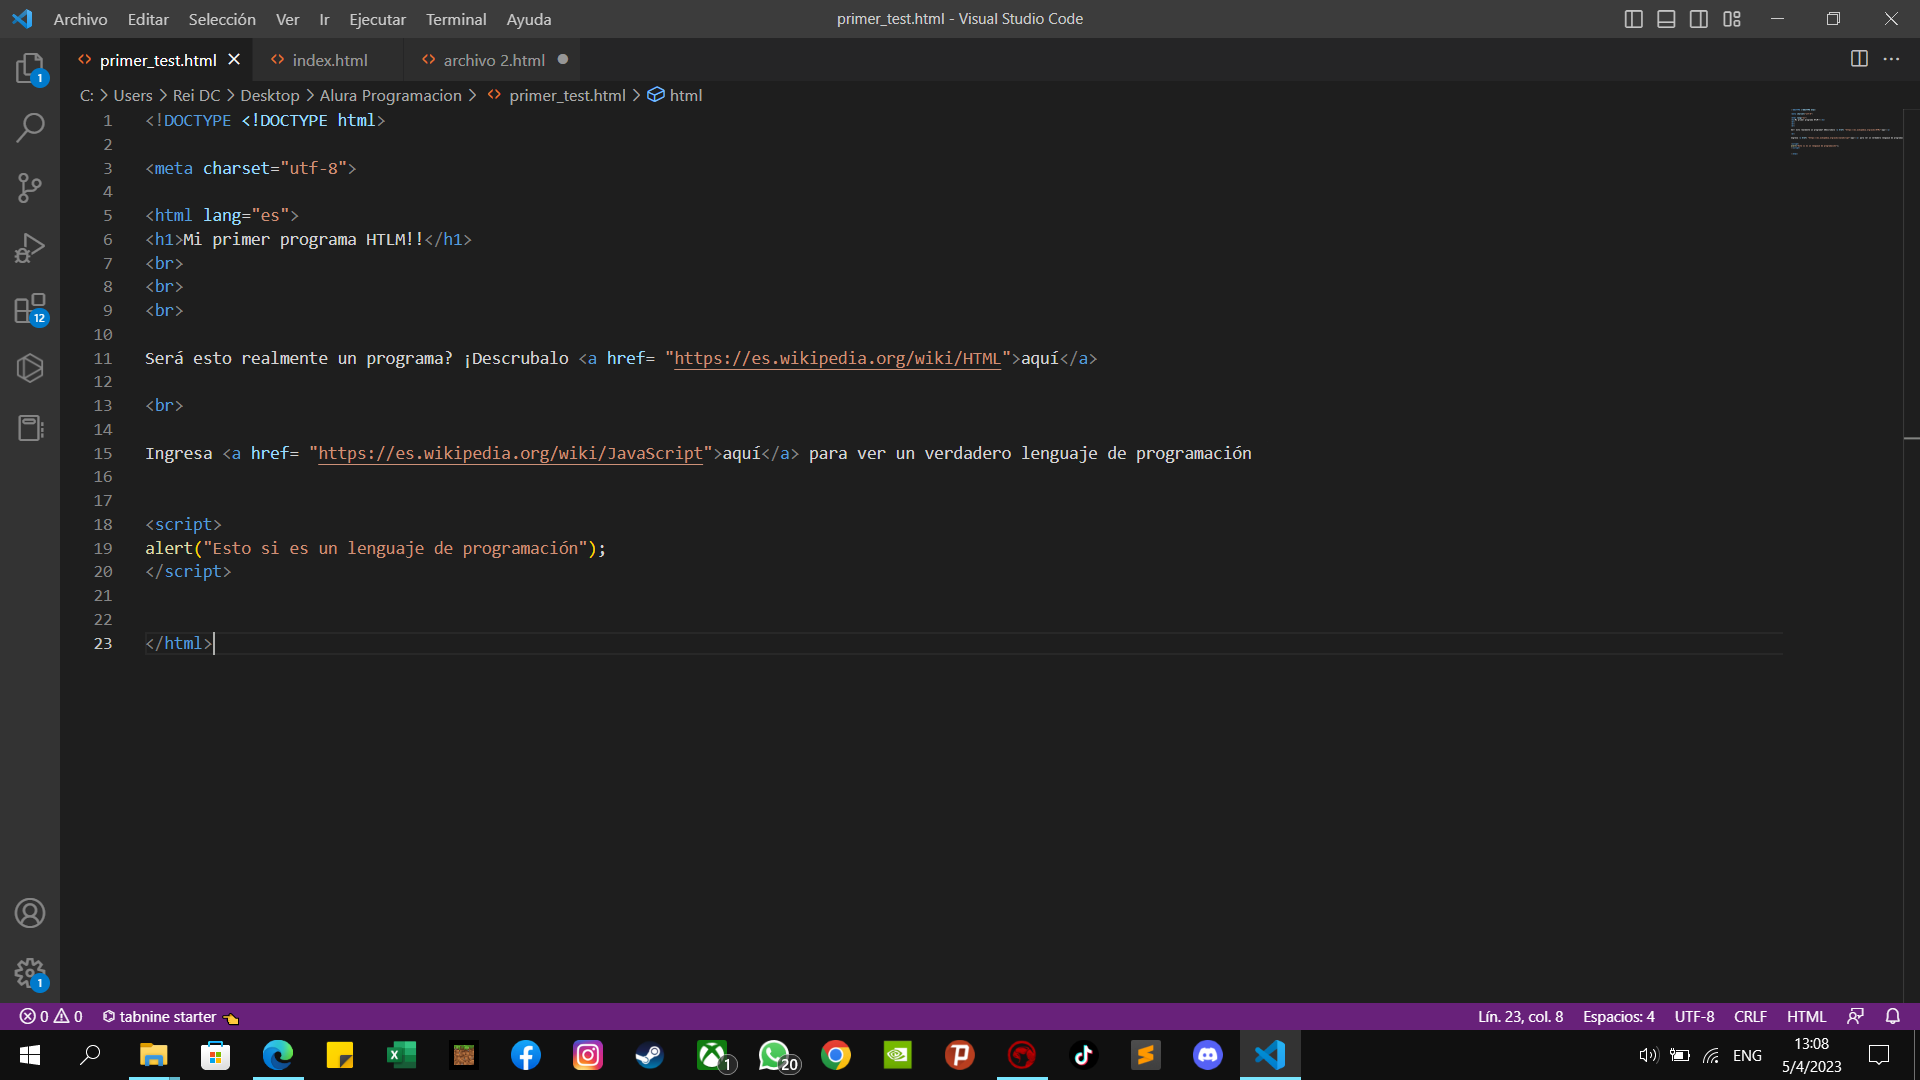Open Google Chrome from taskbar
The image size is (1920, 1080).
(836, 1055)
